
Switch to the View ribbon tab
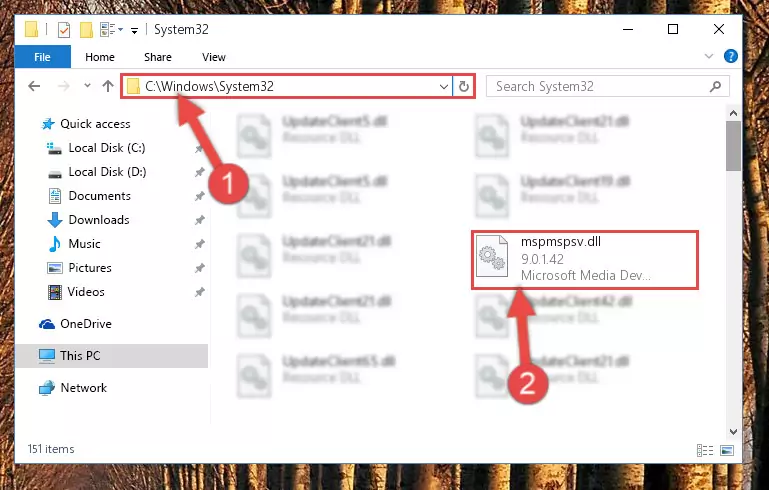tap(214, 57)
